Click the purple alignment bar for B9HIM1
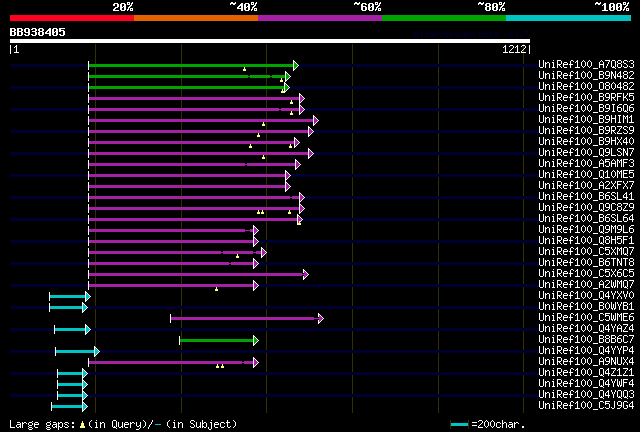This screenshot has width=640, height=432. tap(201, 120)
